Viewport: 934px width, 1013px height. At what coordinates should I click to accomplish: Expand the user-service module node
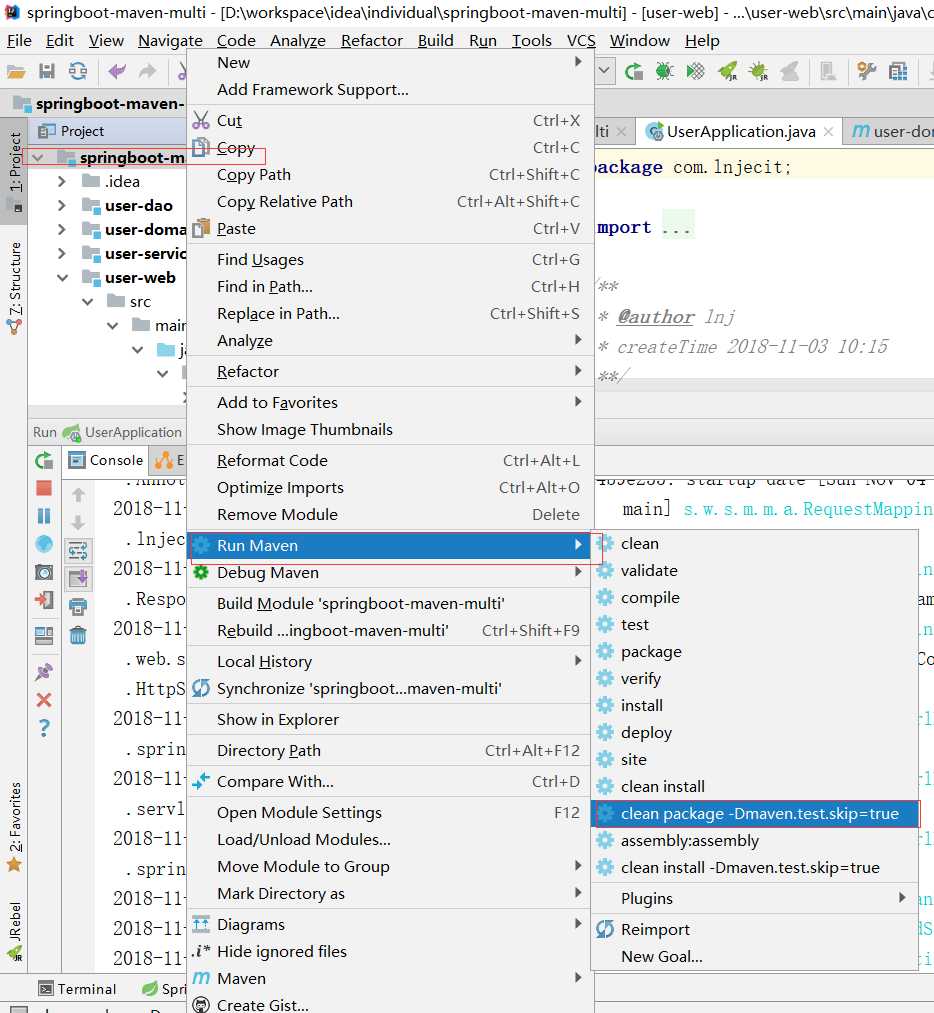click(62, 253)
